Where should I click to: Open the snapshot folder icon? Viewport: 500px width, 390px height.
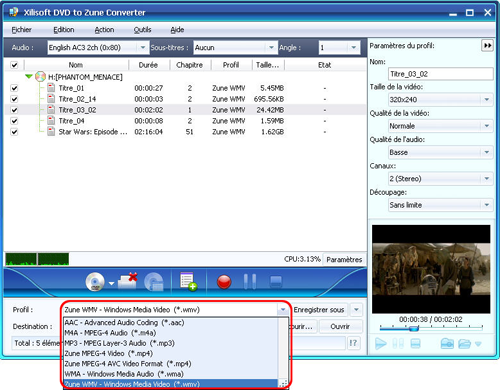click(x=464, y=344)
